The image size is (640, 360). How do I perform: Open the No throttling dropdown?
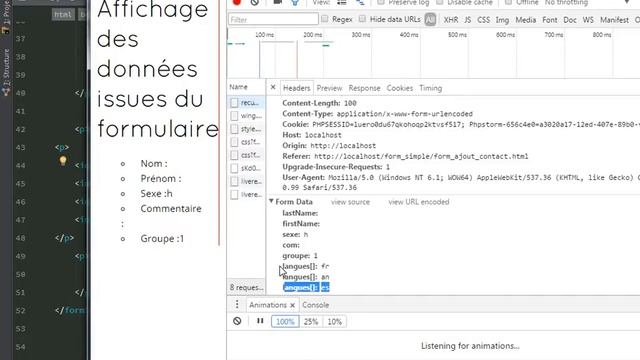[588, 2]
